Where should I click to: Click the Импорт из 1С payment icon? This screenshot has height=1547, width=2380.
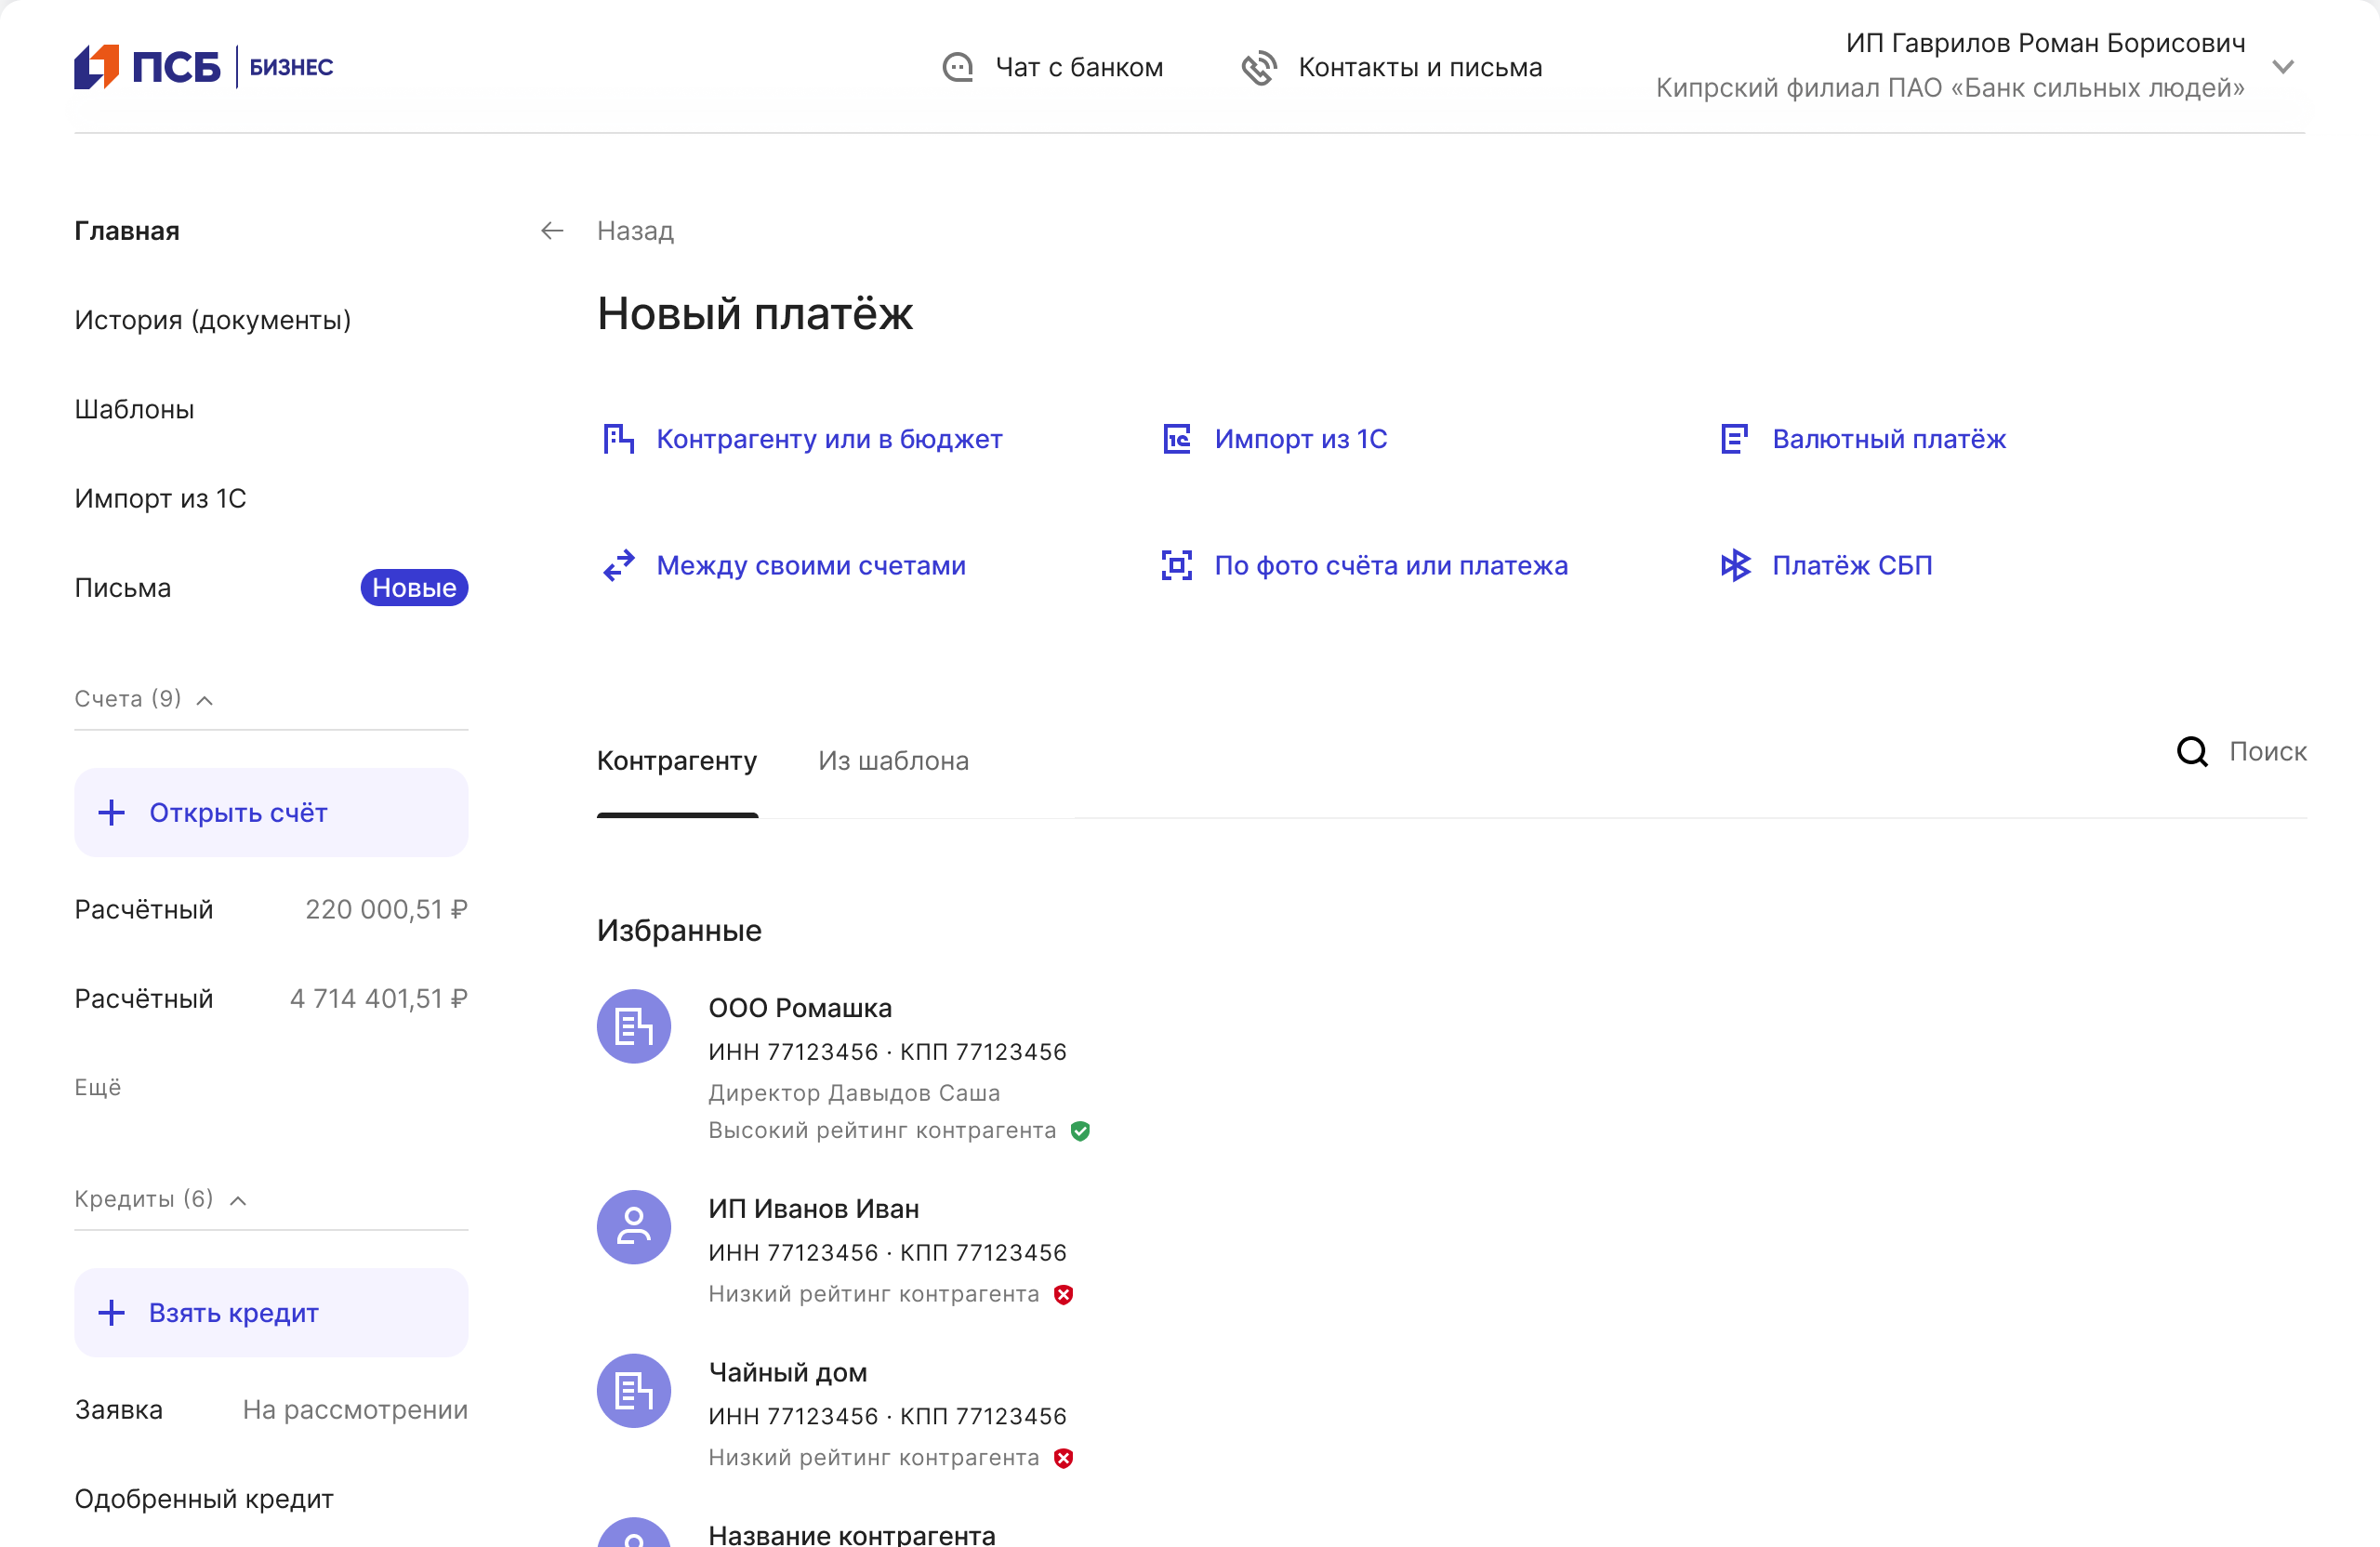pos(1176,439)
